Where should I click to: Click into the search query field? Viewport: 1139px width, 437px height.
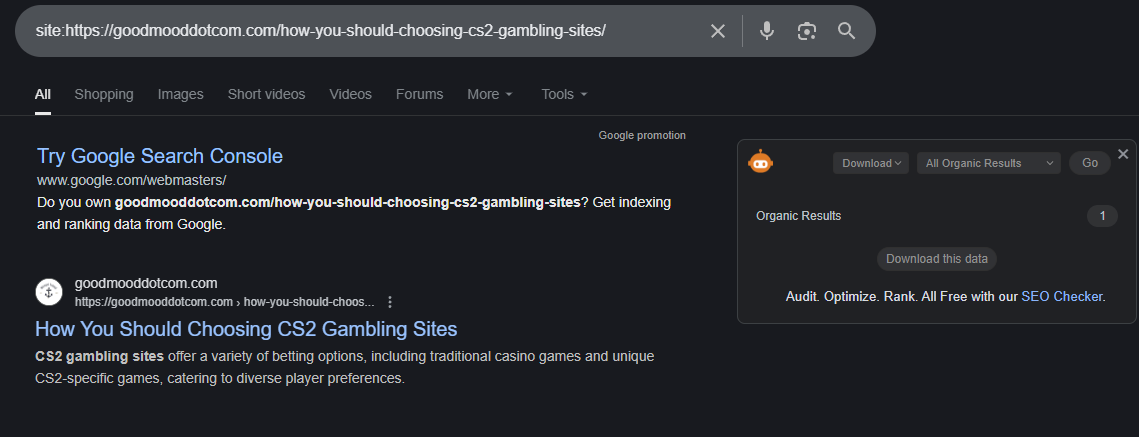[x=360, y=31]
